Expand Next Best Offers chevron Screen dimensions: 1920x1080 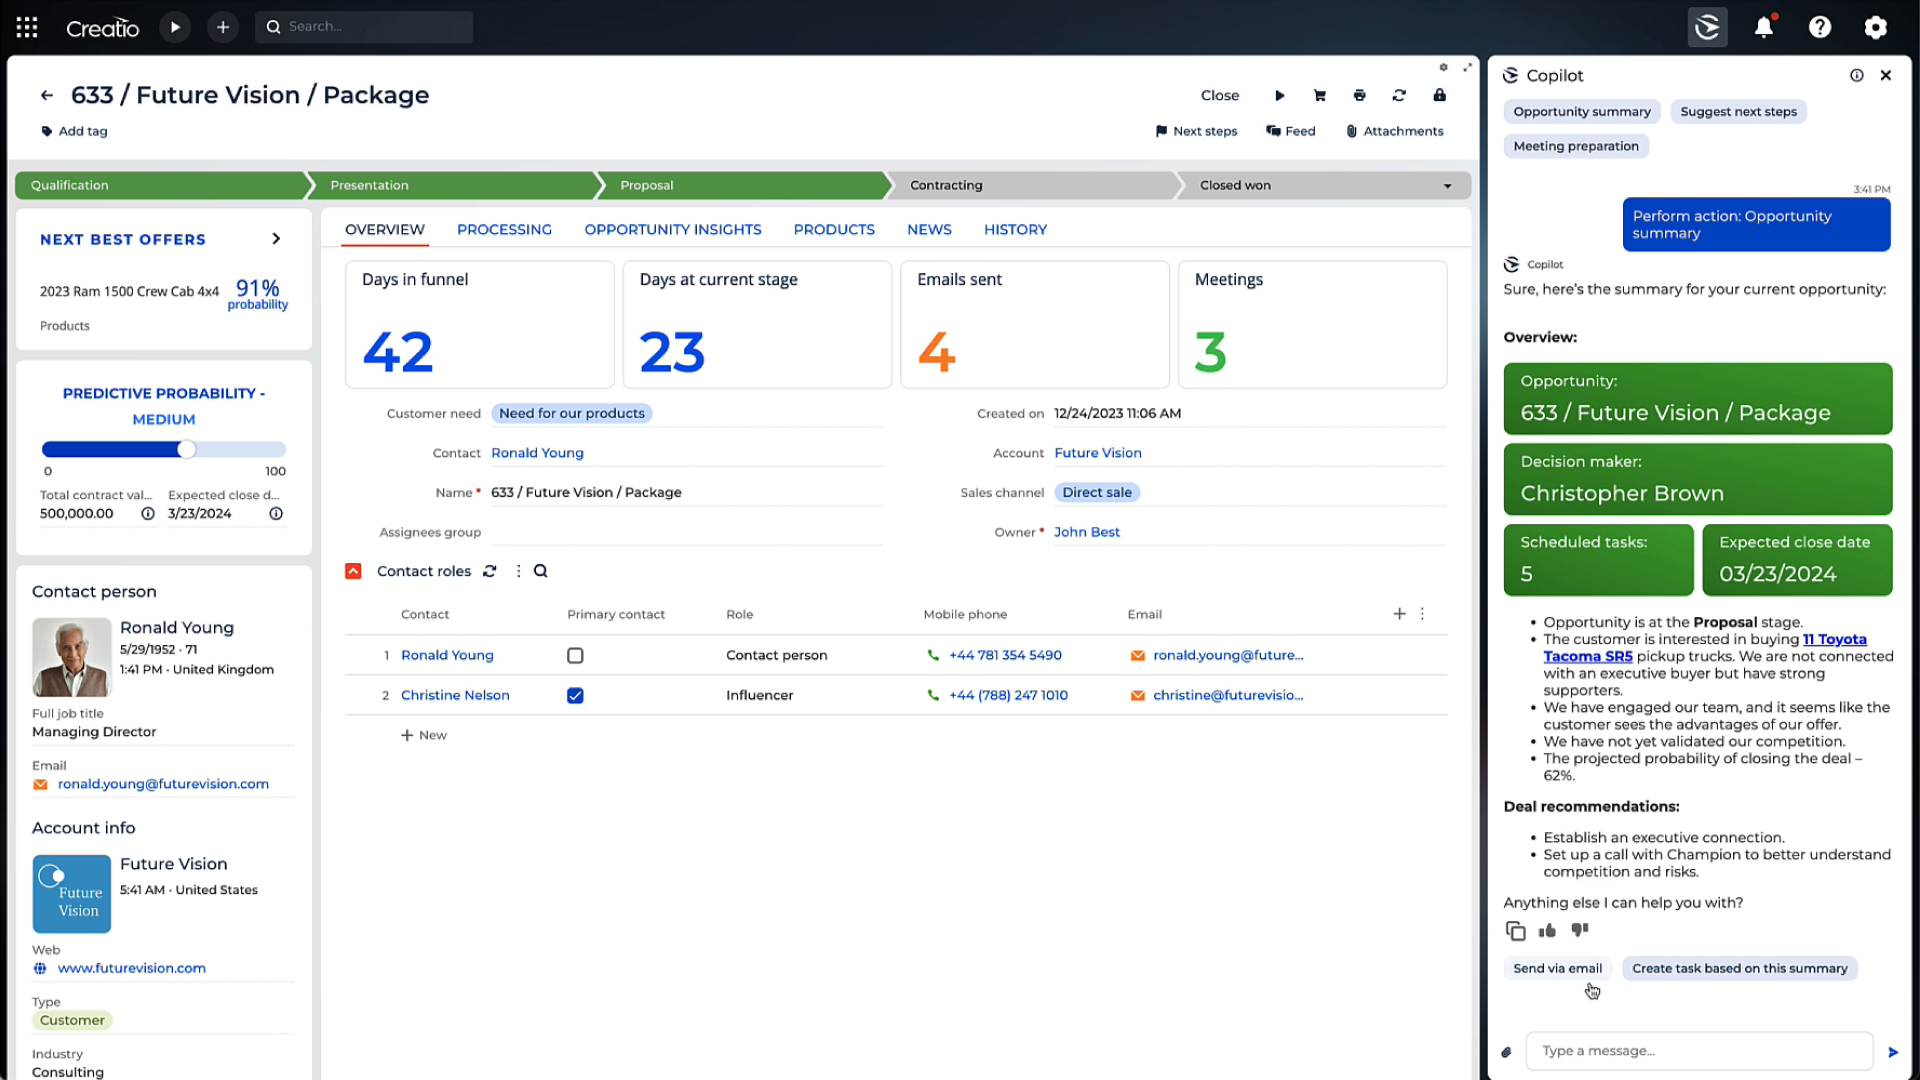[276, 239]
